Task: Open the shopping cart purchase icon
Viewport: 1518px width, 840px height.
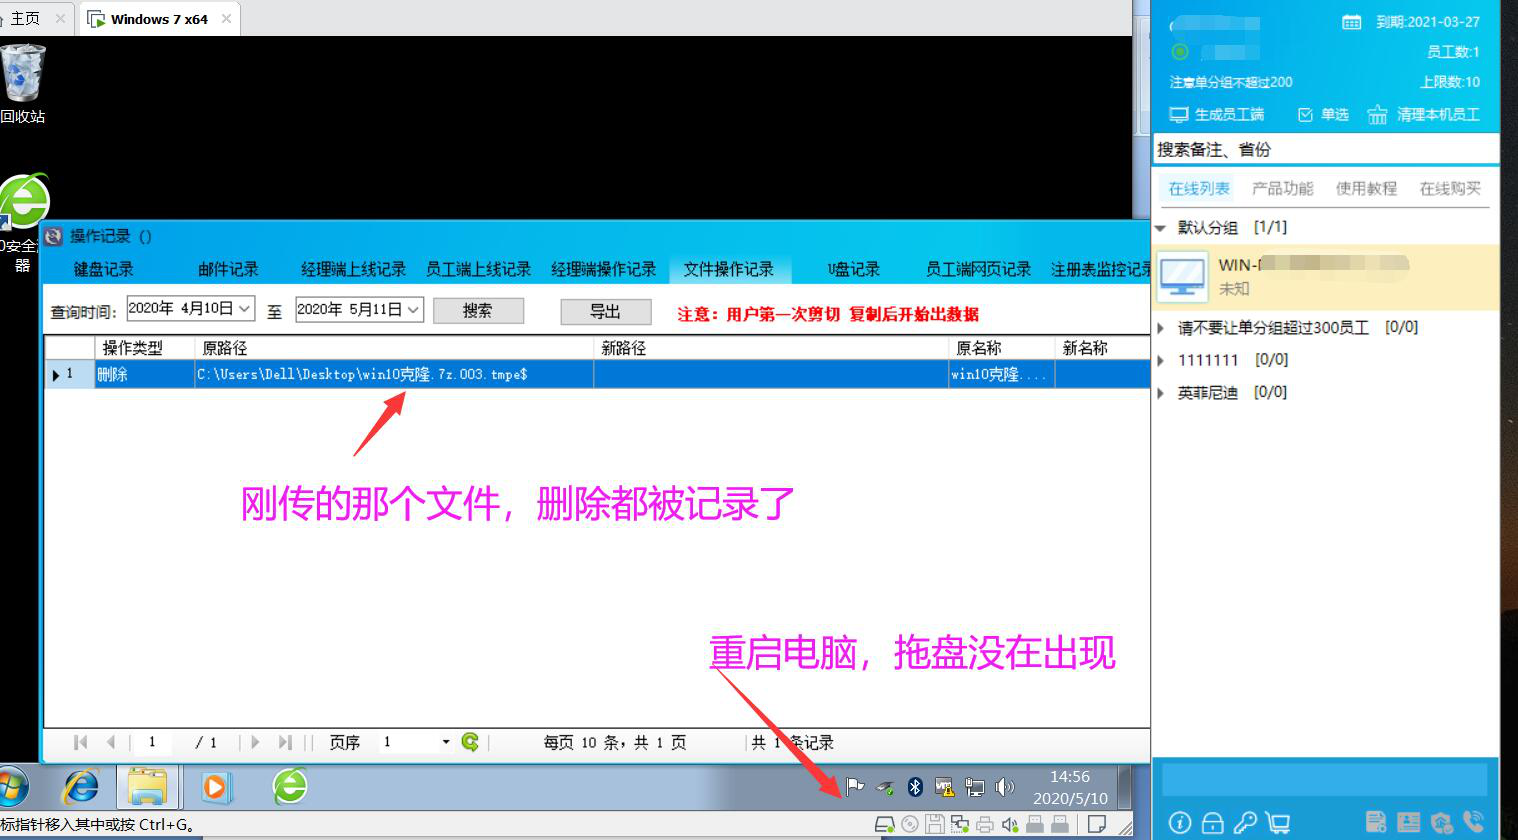Action: tap(1278, 822)
